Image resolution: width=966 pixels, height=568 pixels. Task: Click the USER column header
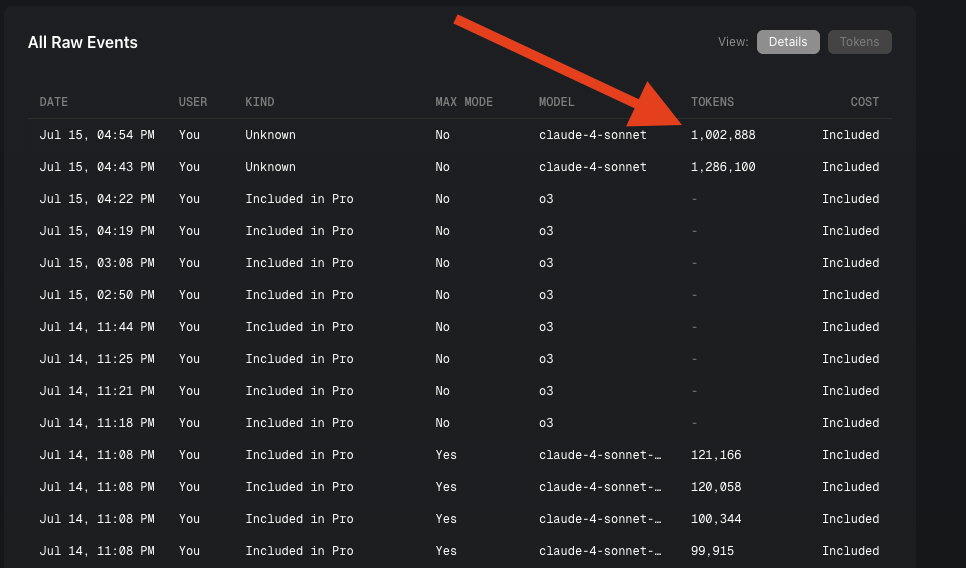click(x=193, y=102)
